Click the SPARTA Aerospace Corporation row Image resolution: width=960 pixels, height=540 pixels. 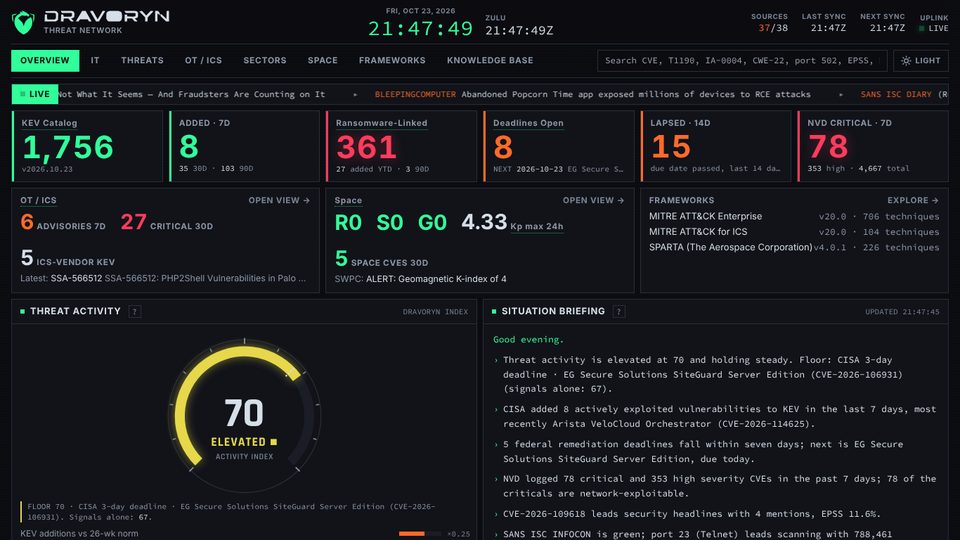click(x=794, y=247)
